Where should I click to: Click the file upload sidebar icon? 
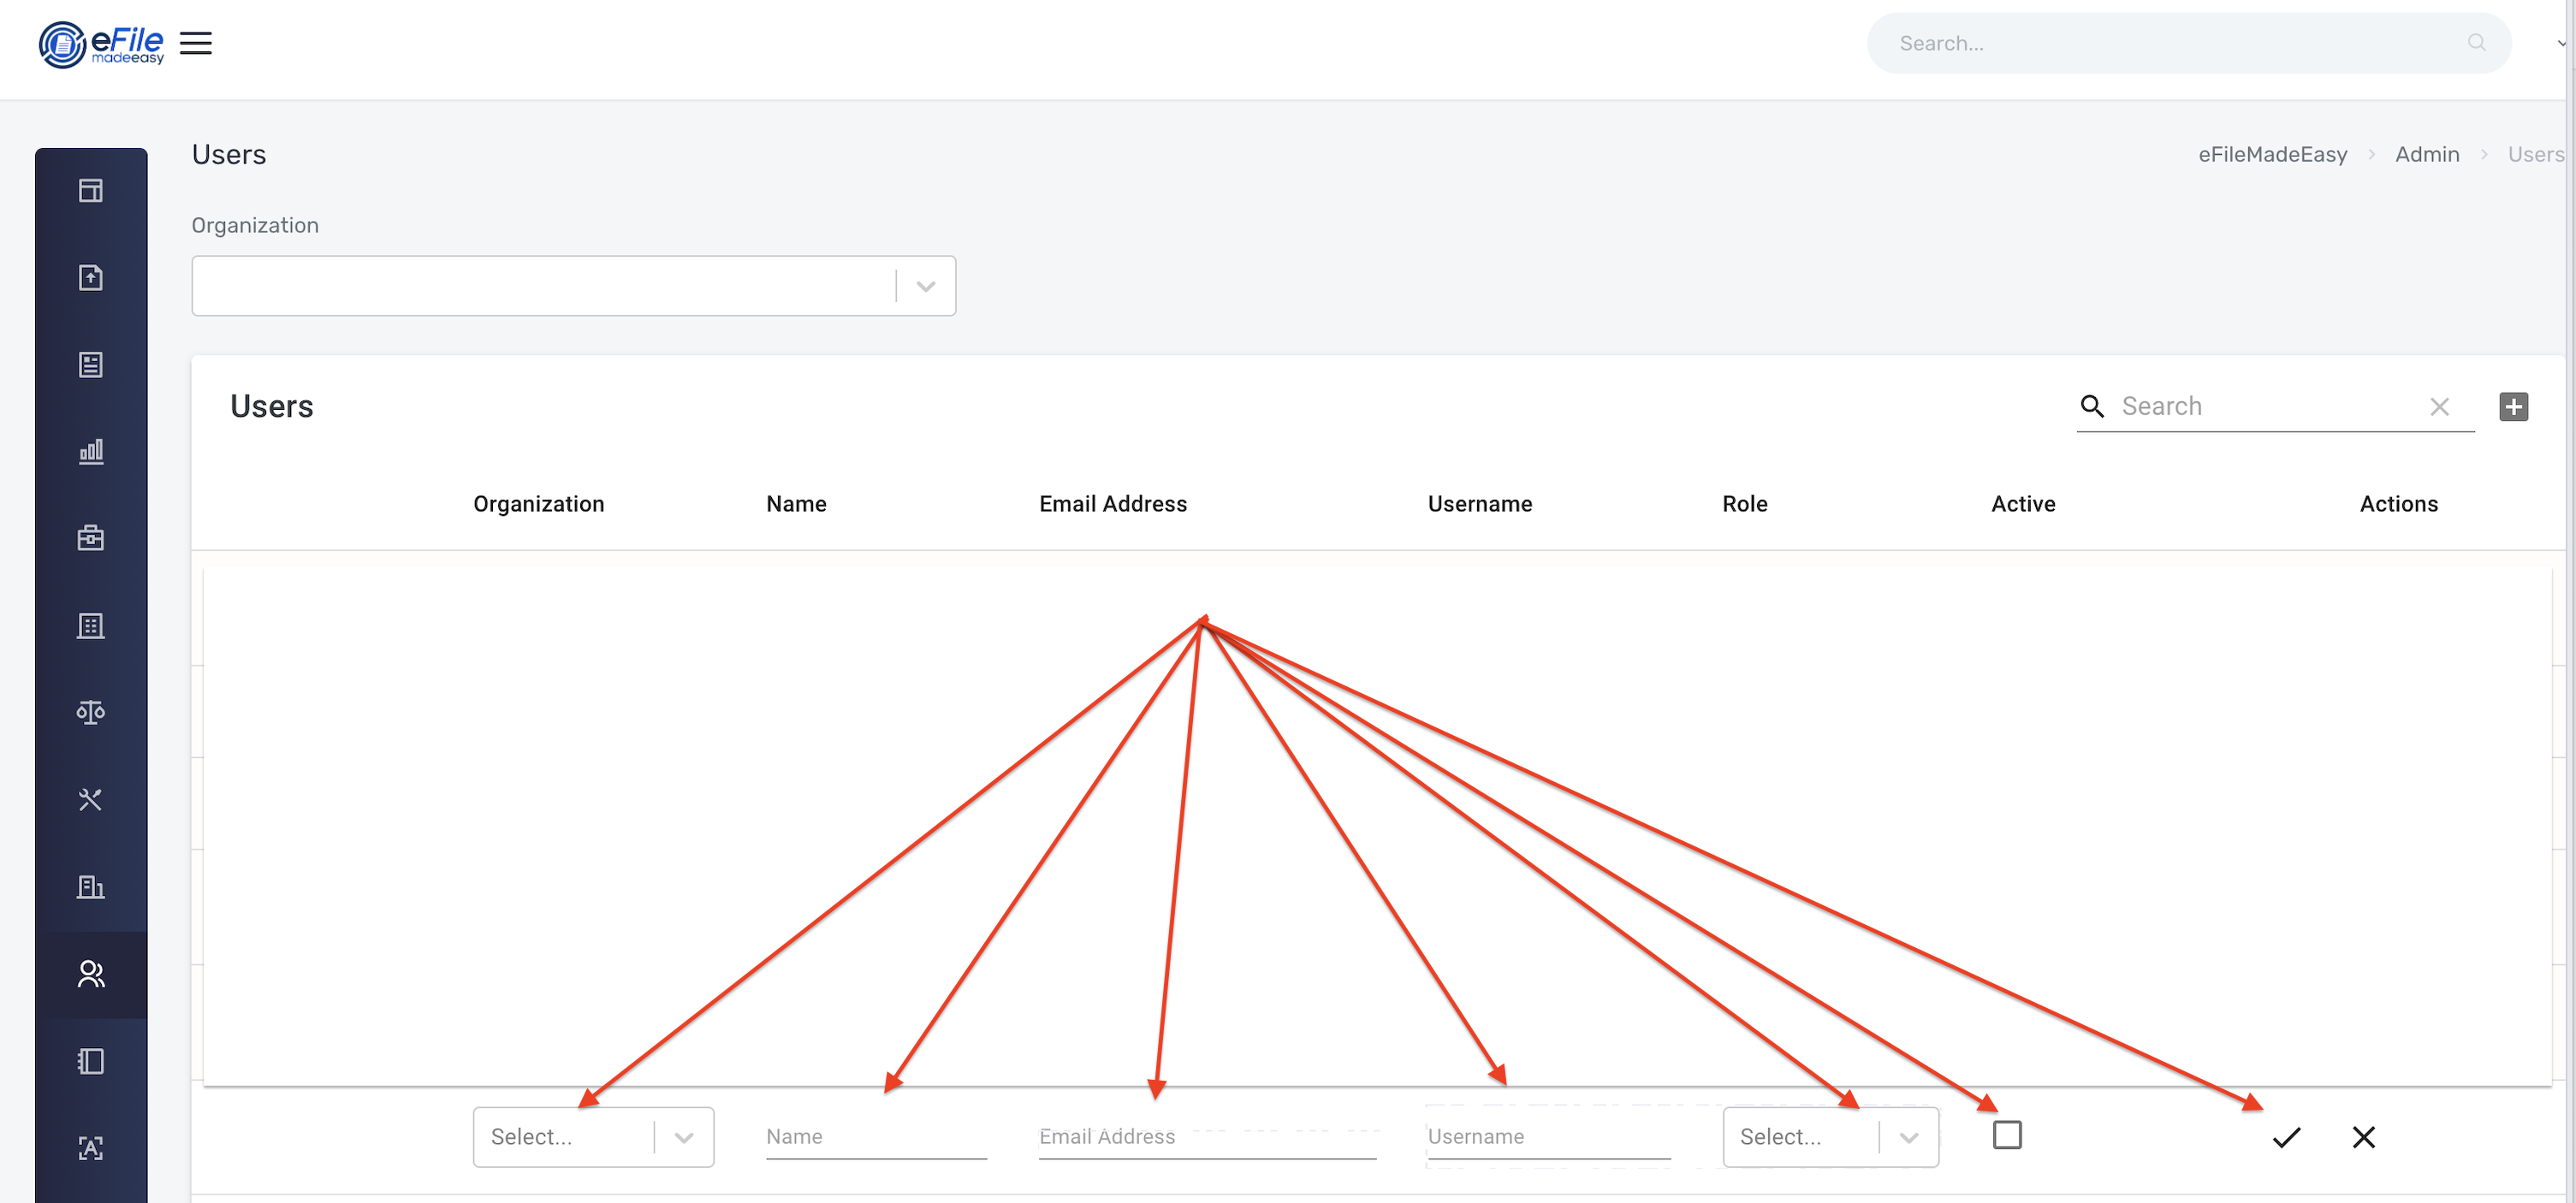(x=91, y=277)
